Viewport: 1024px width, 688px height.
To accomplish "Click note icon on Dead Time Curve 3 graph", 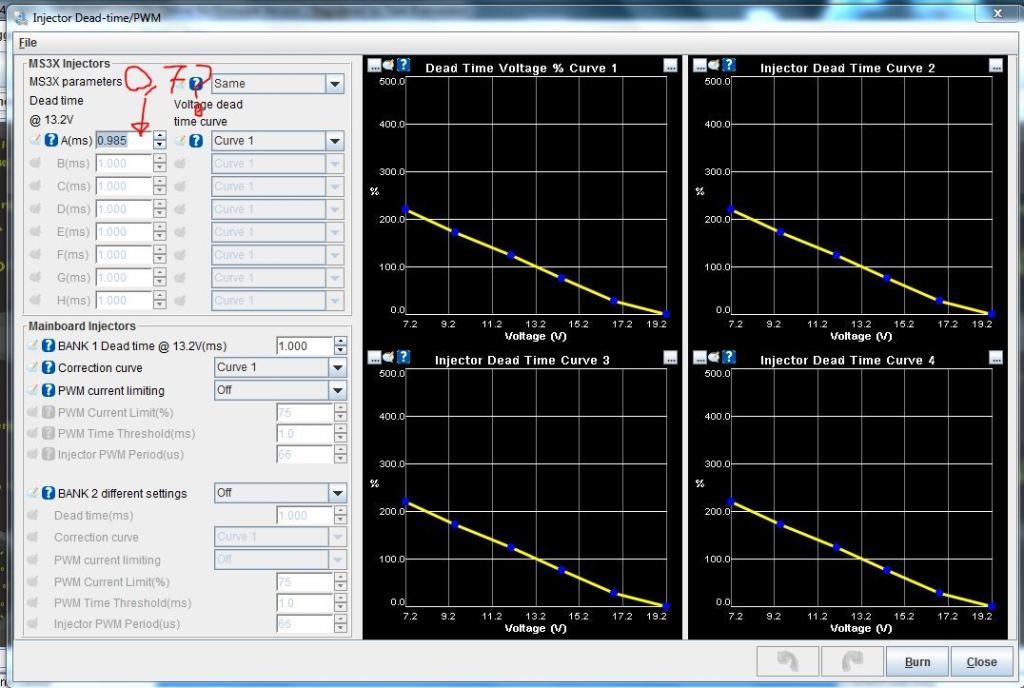I will [389, 357].
